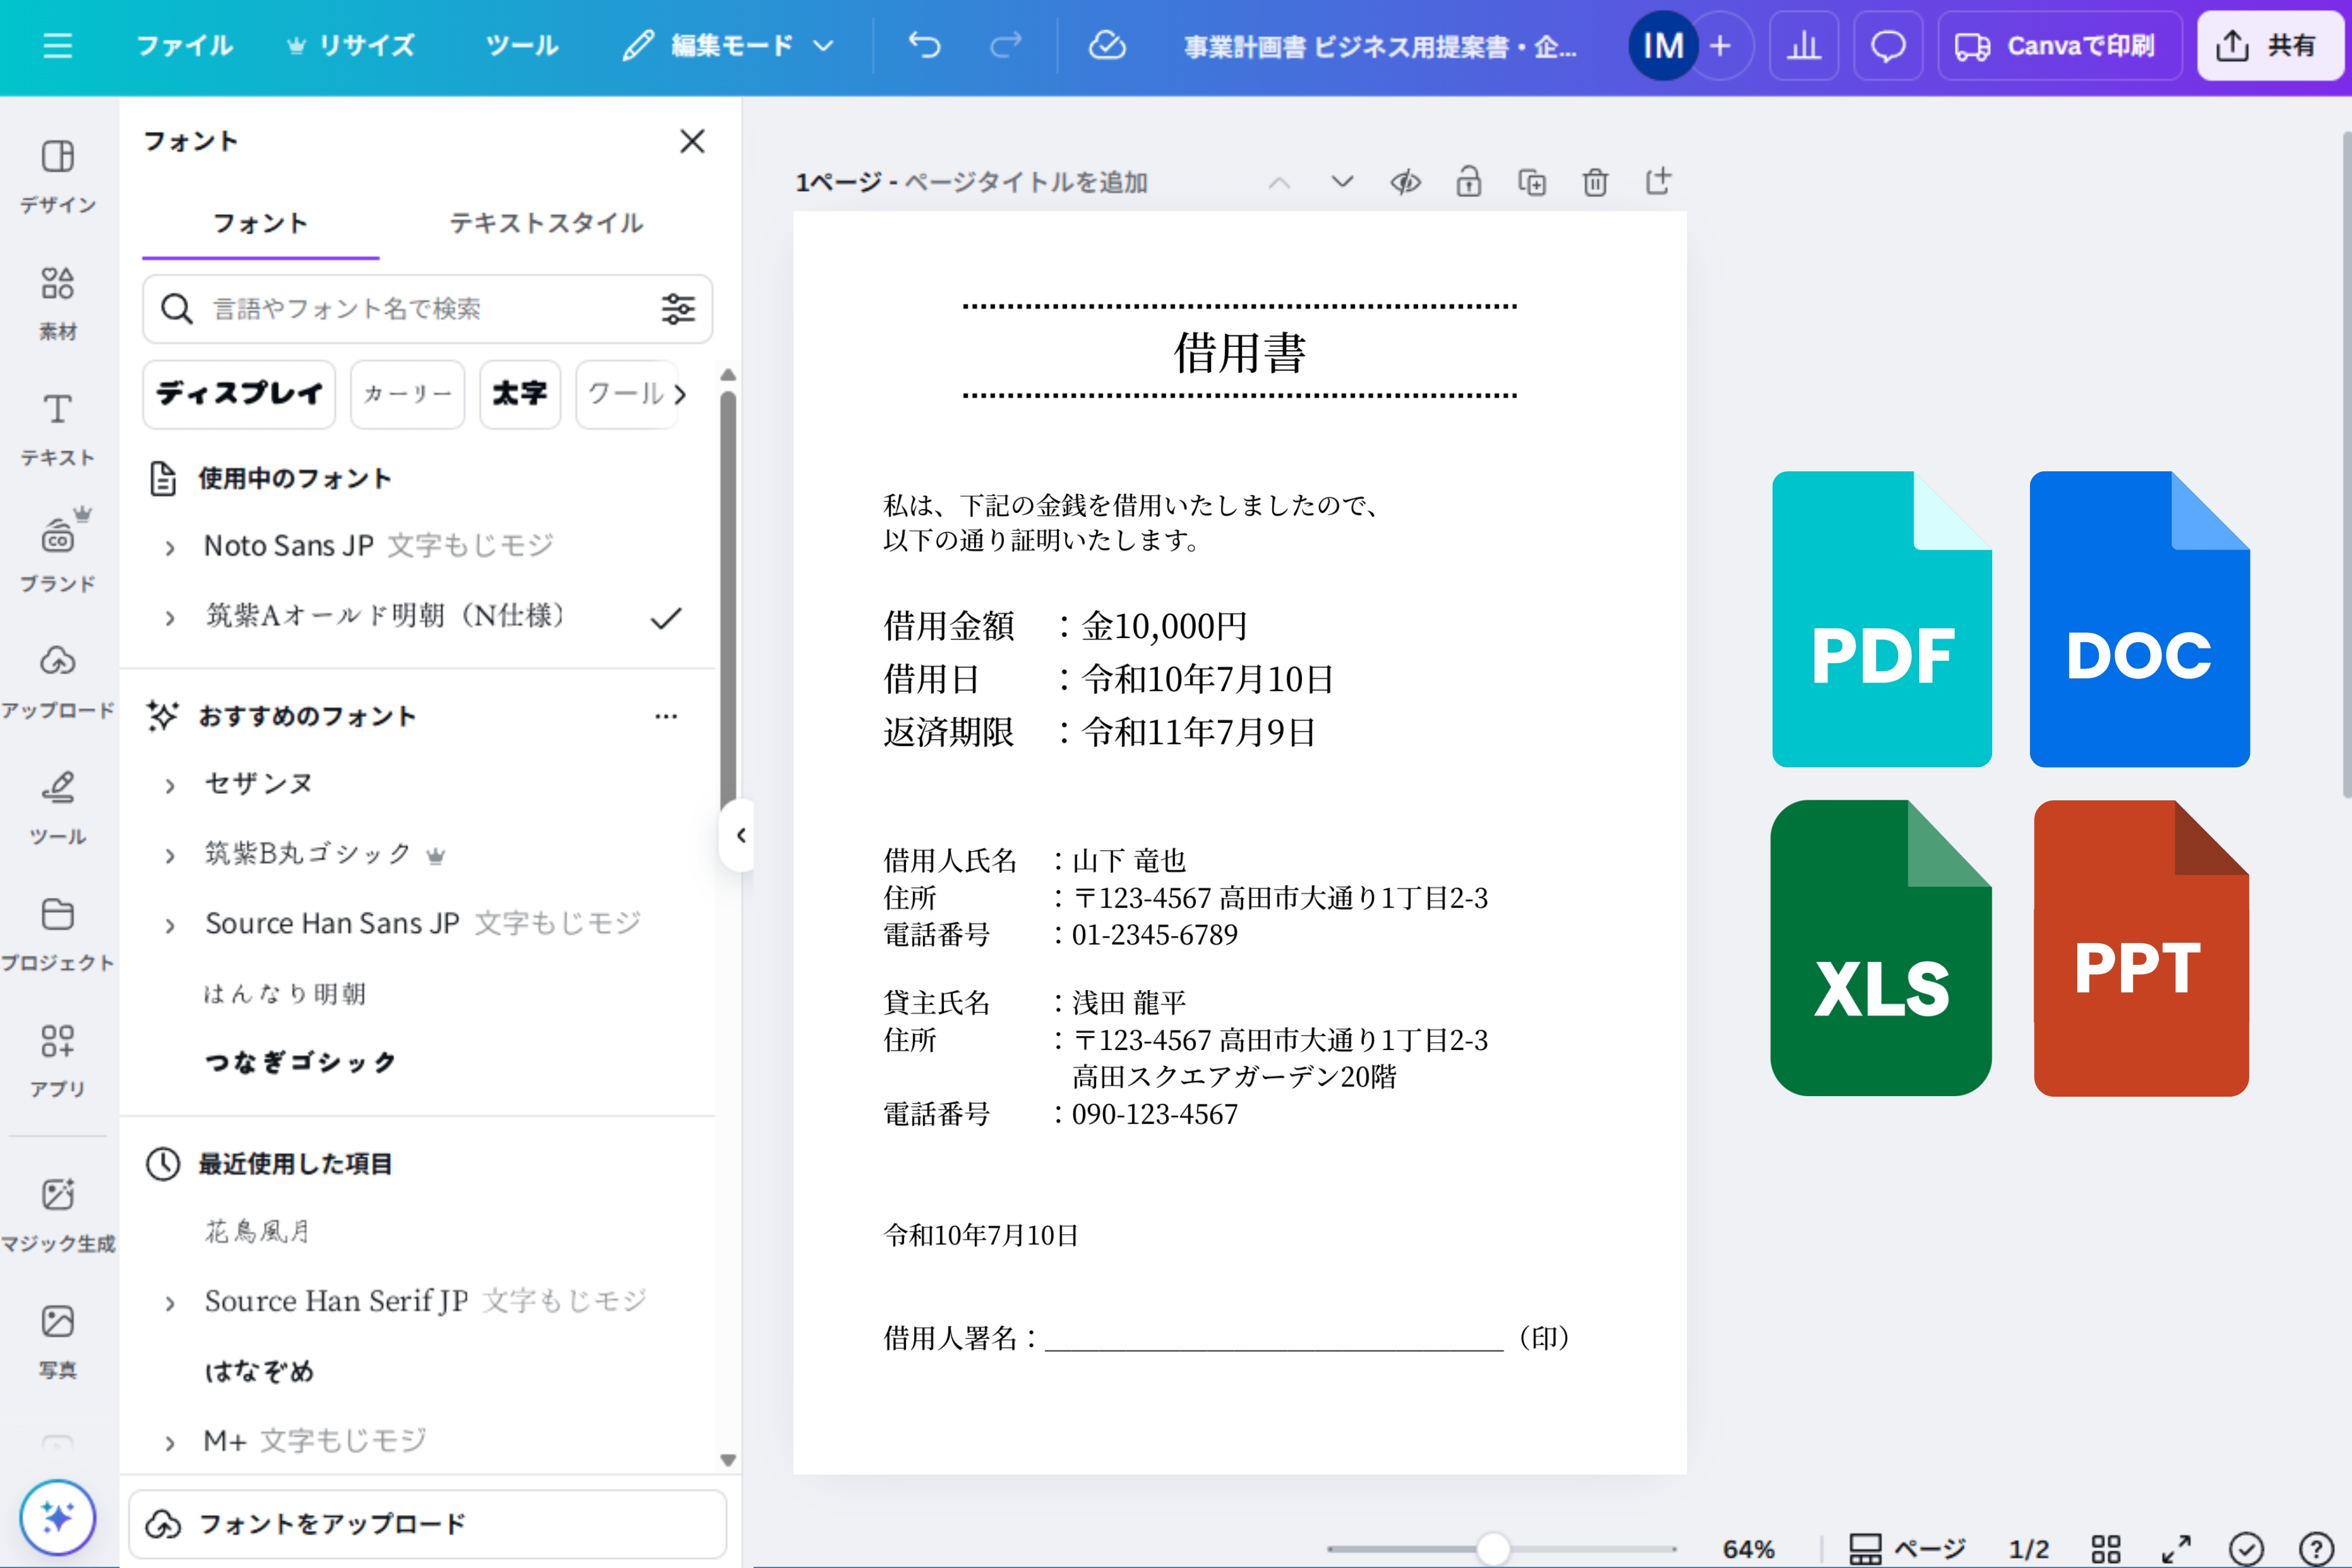This screenshot has height=1568, width=2352.
Task: Open the help question mark icon
Action: (x=2316, y=1549)
